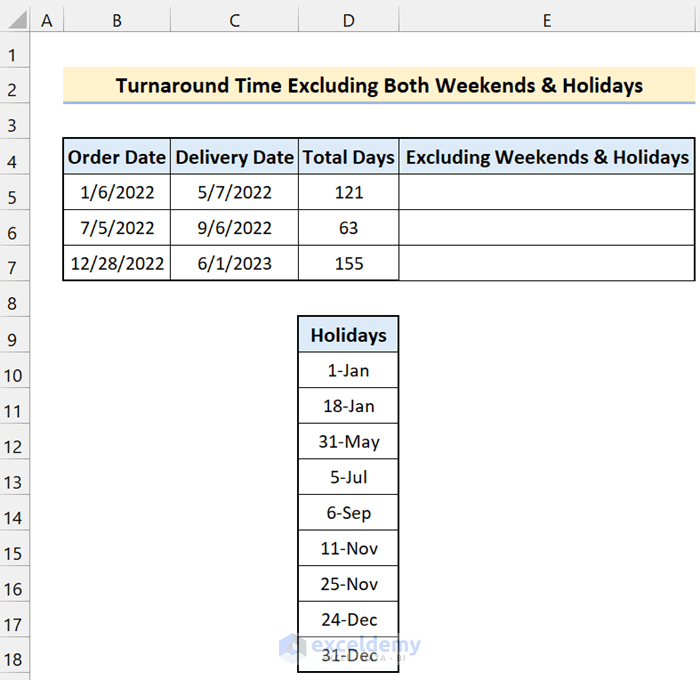The height and width of the screenshot is (680, 700).
Task: Select column B header
Action: pyautogui.click(x=117, y=21)
